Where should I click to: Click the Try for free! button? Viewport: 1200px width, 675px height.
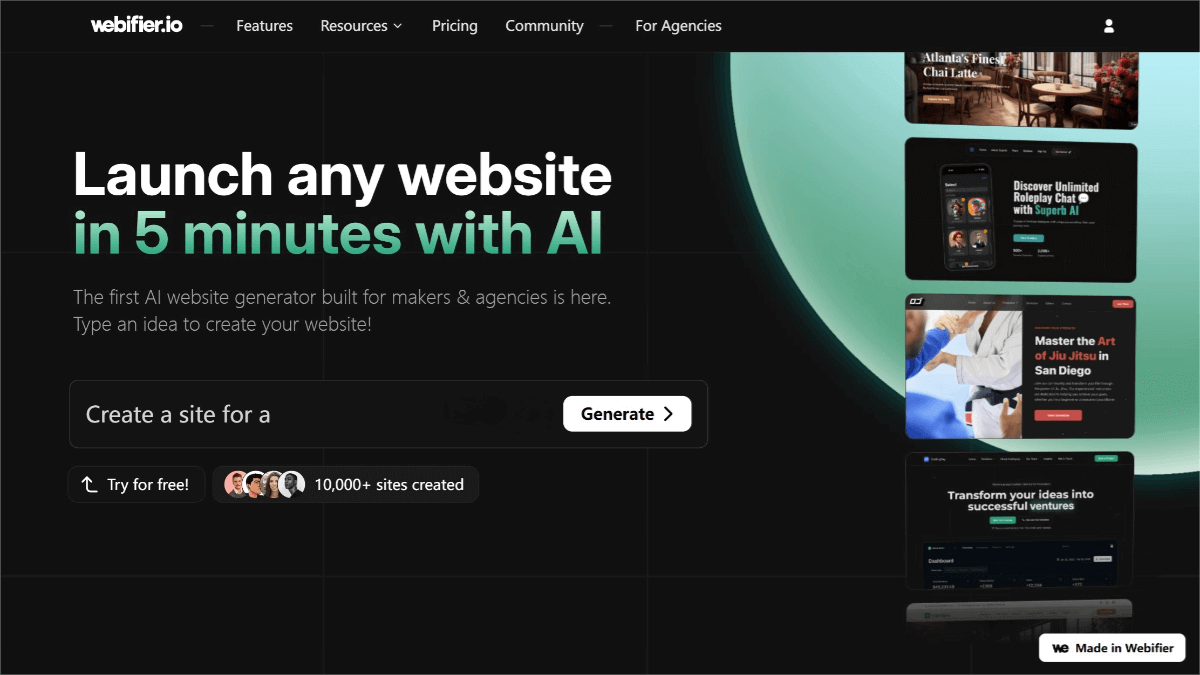(x=137, y=485)
